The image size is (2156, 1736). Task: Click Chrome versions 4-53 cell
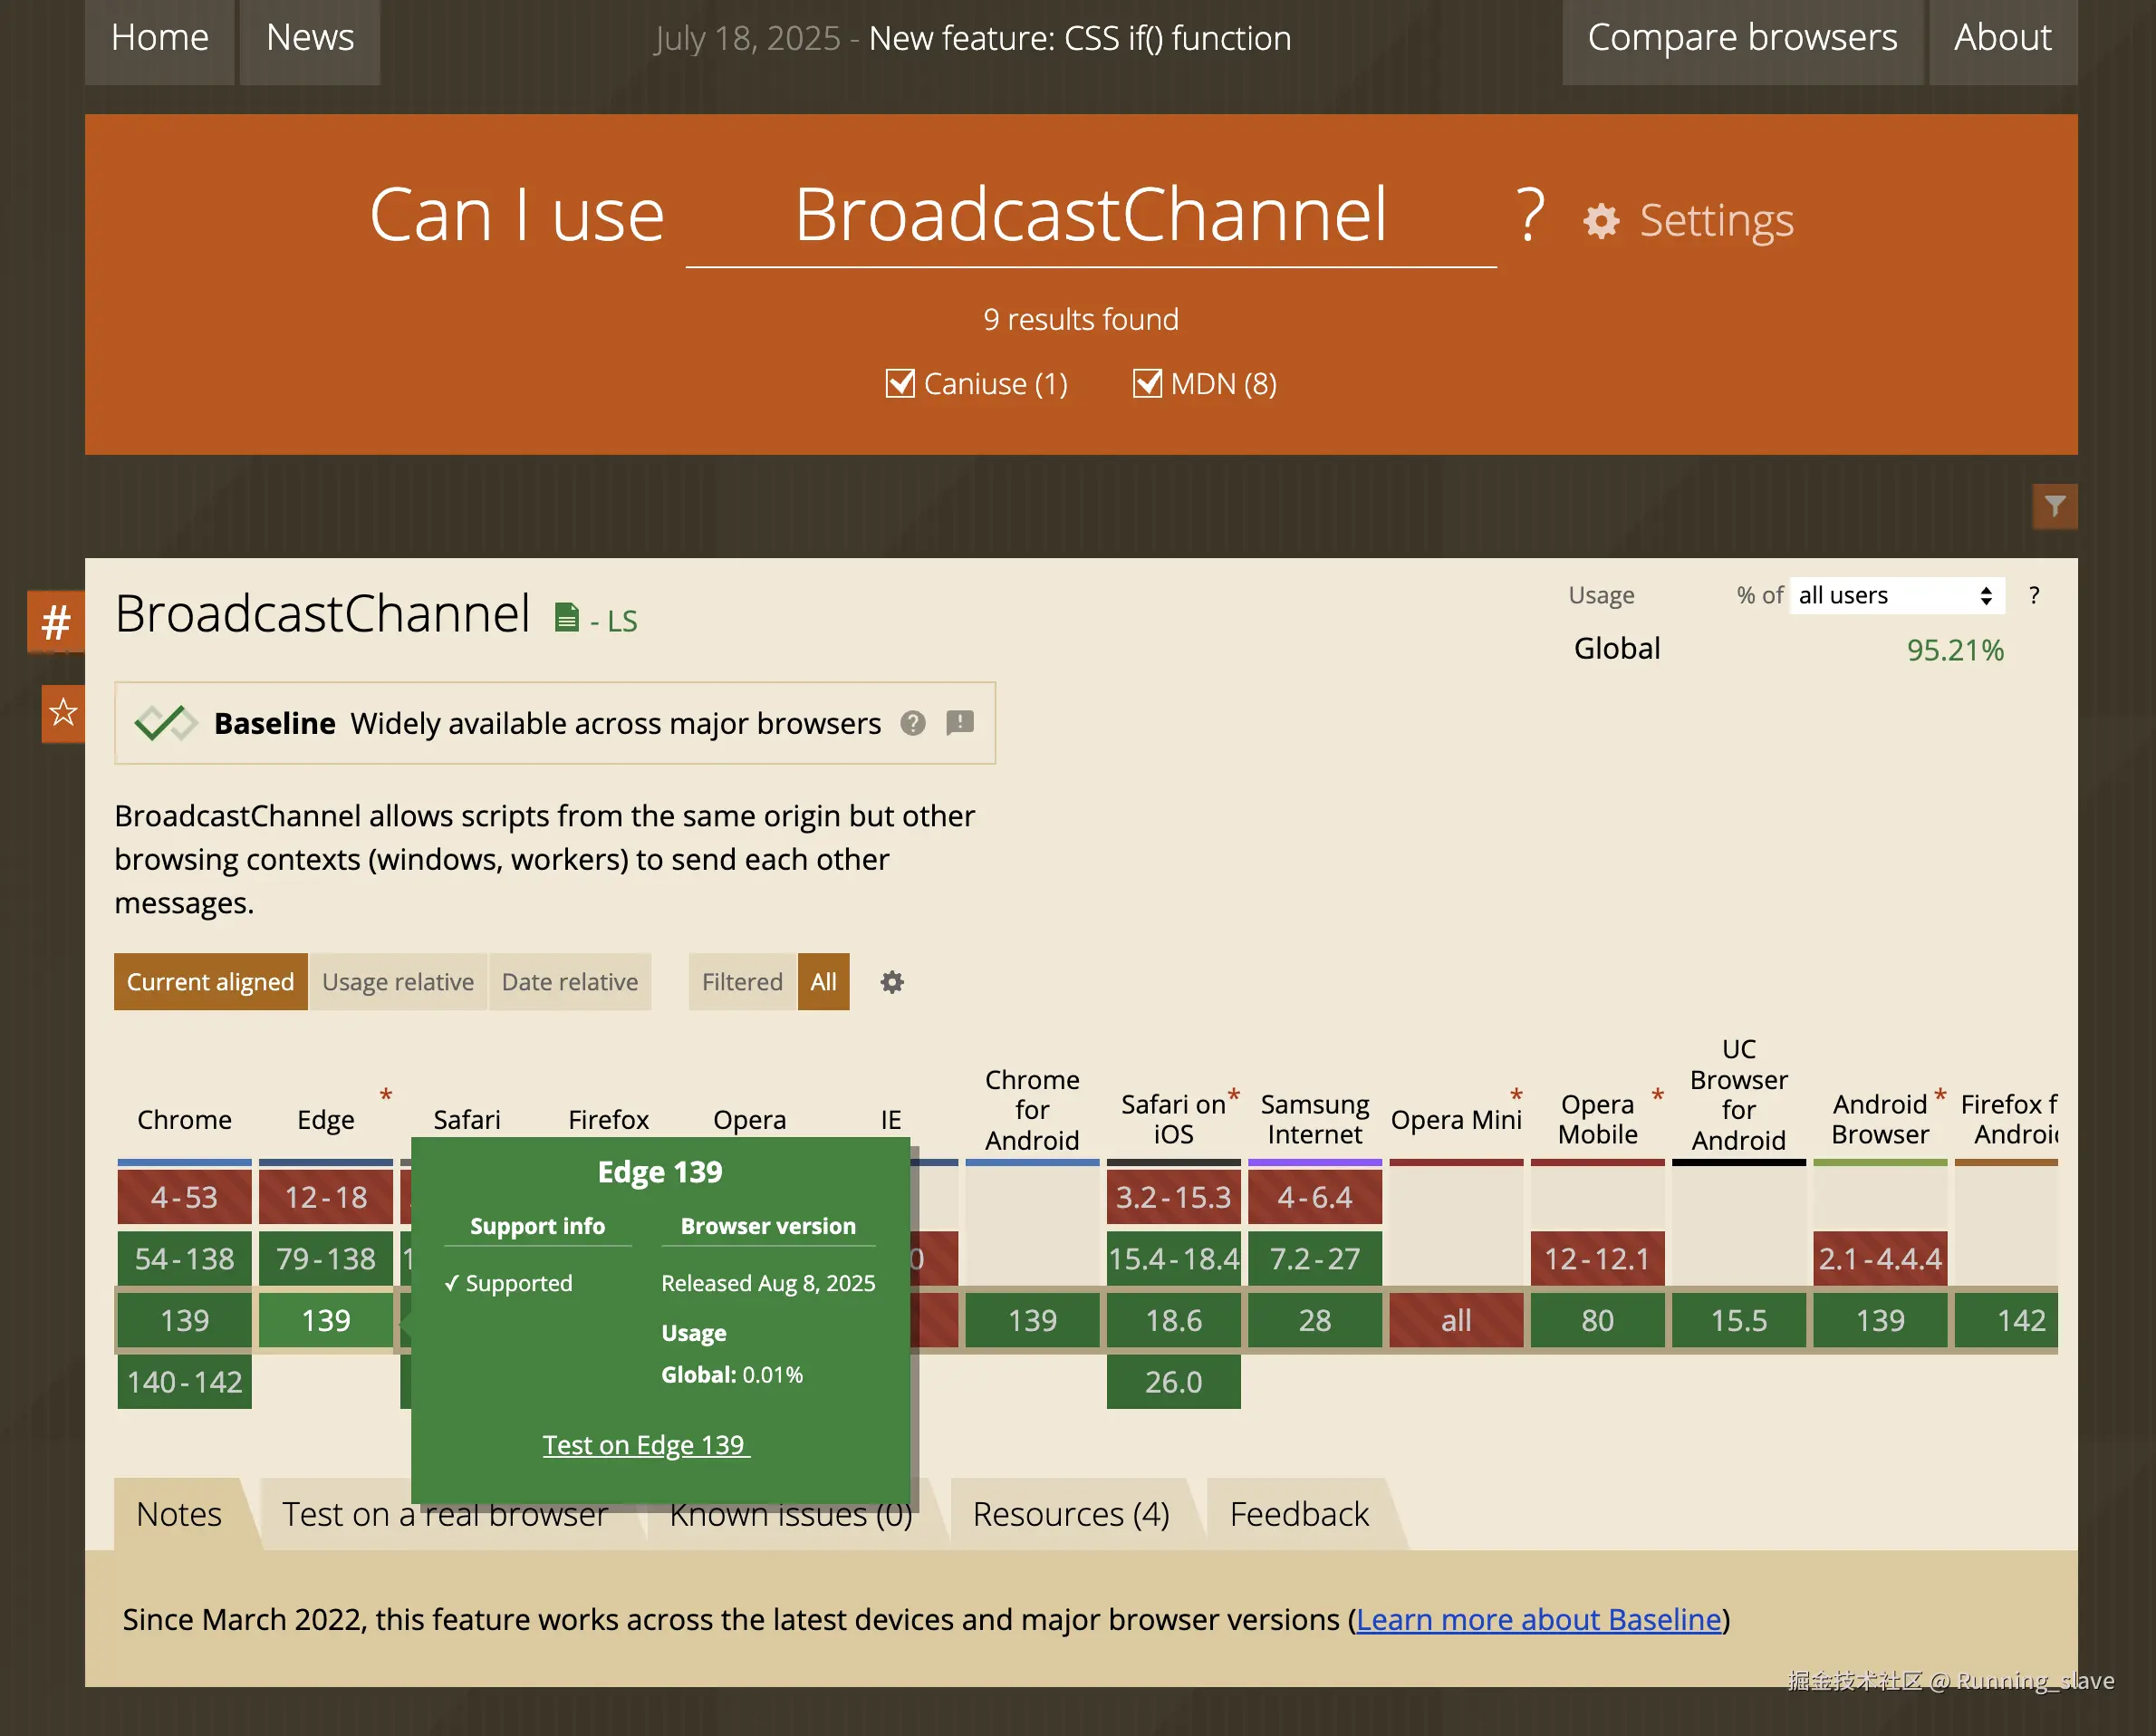(x=185, y=1197)
